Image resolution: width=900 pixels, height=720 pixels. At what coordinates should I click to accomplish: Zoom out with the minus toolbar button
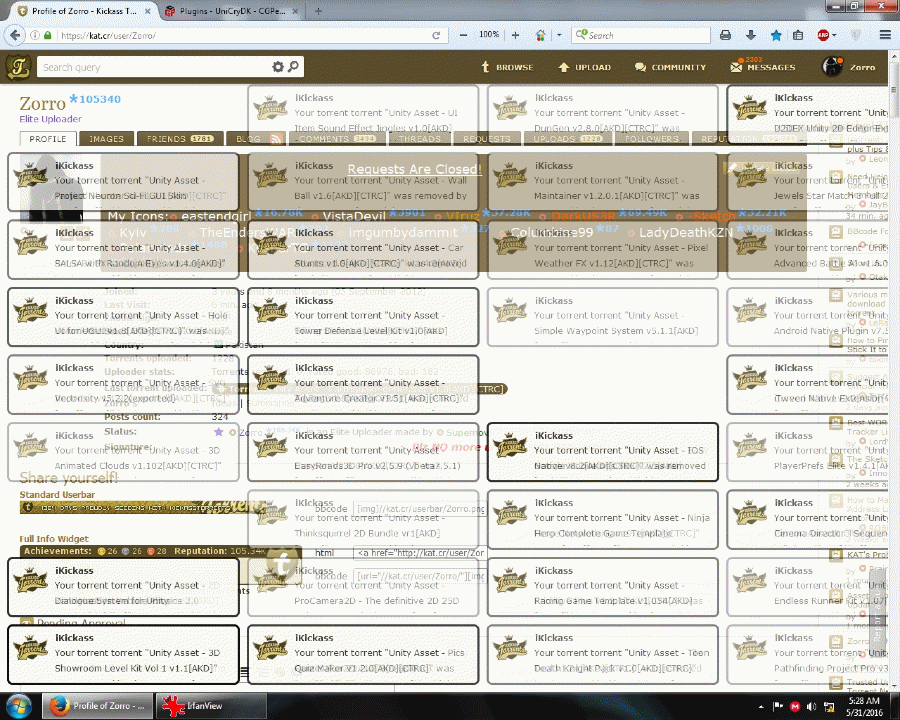(x=463, y=35)
